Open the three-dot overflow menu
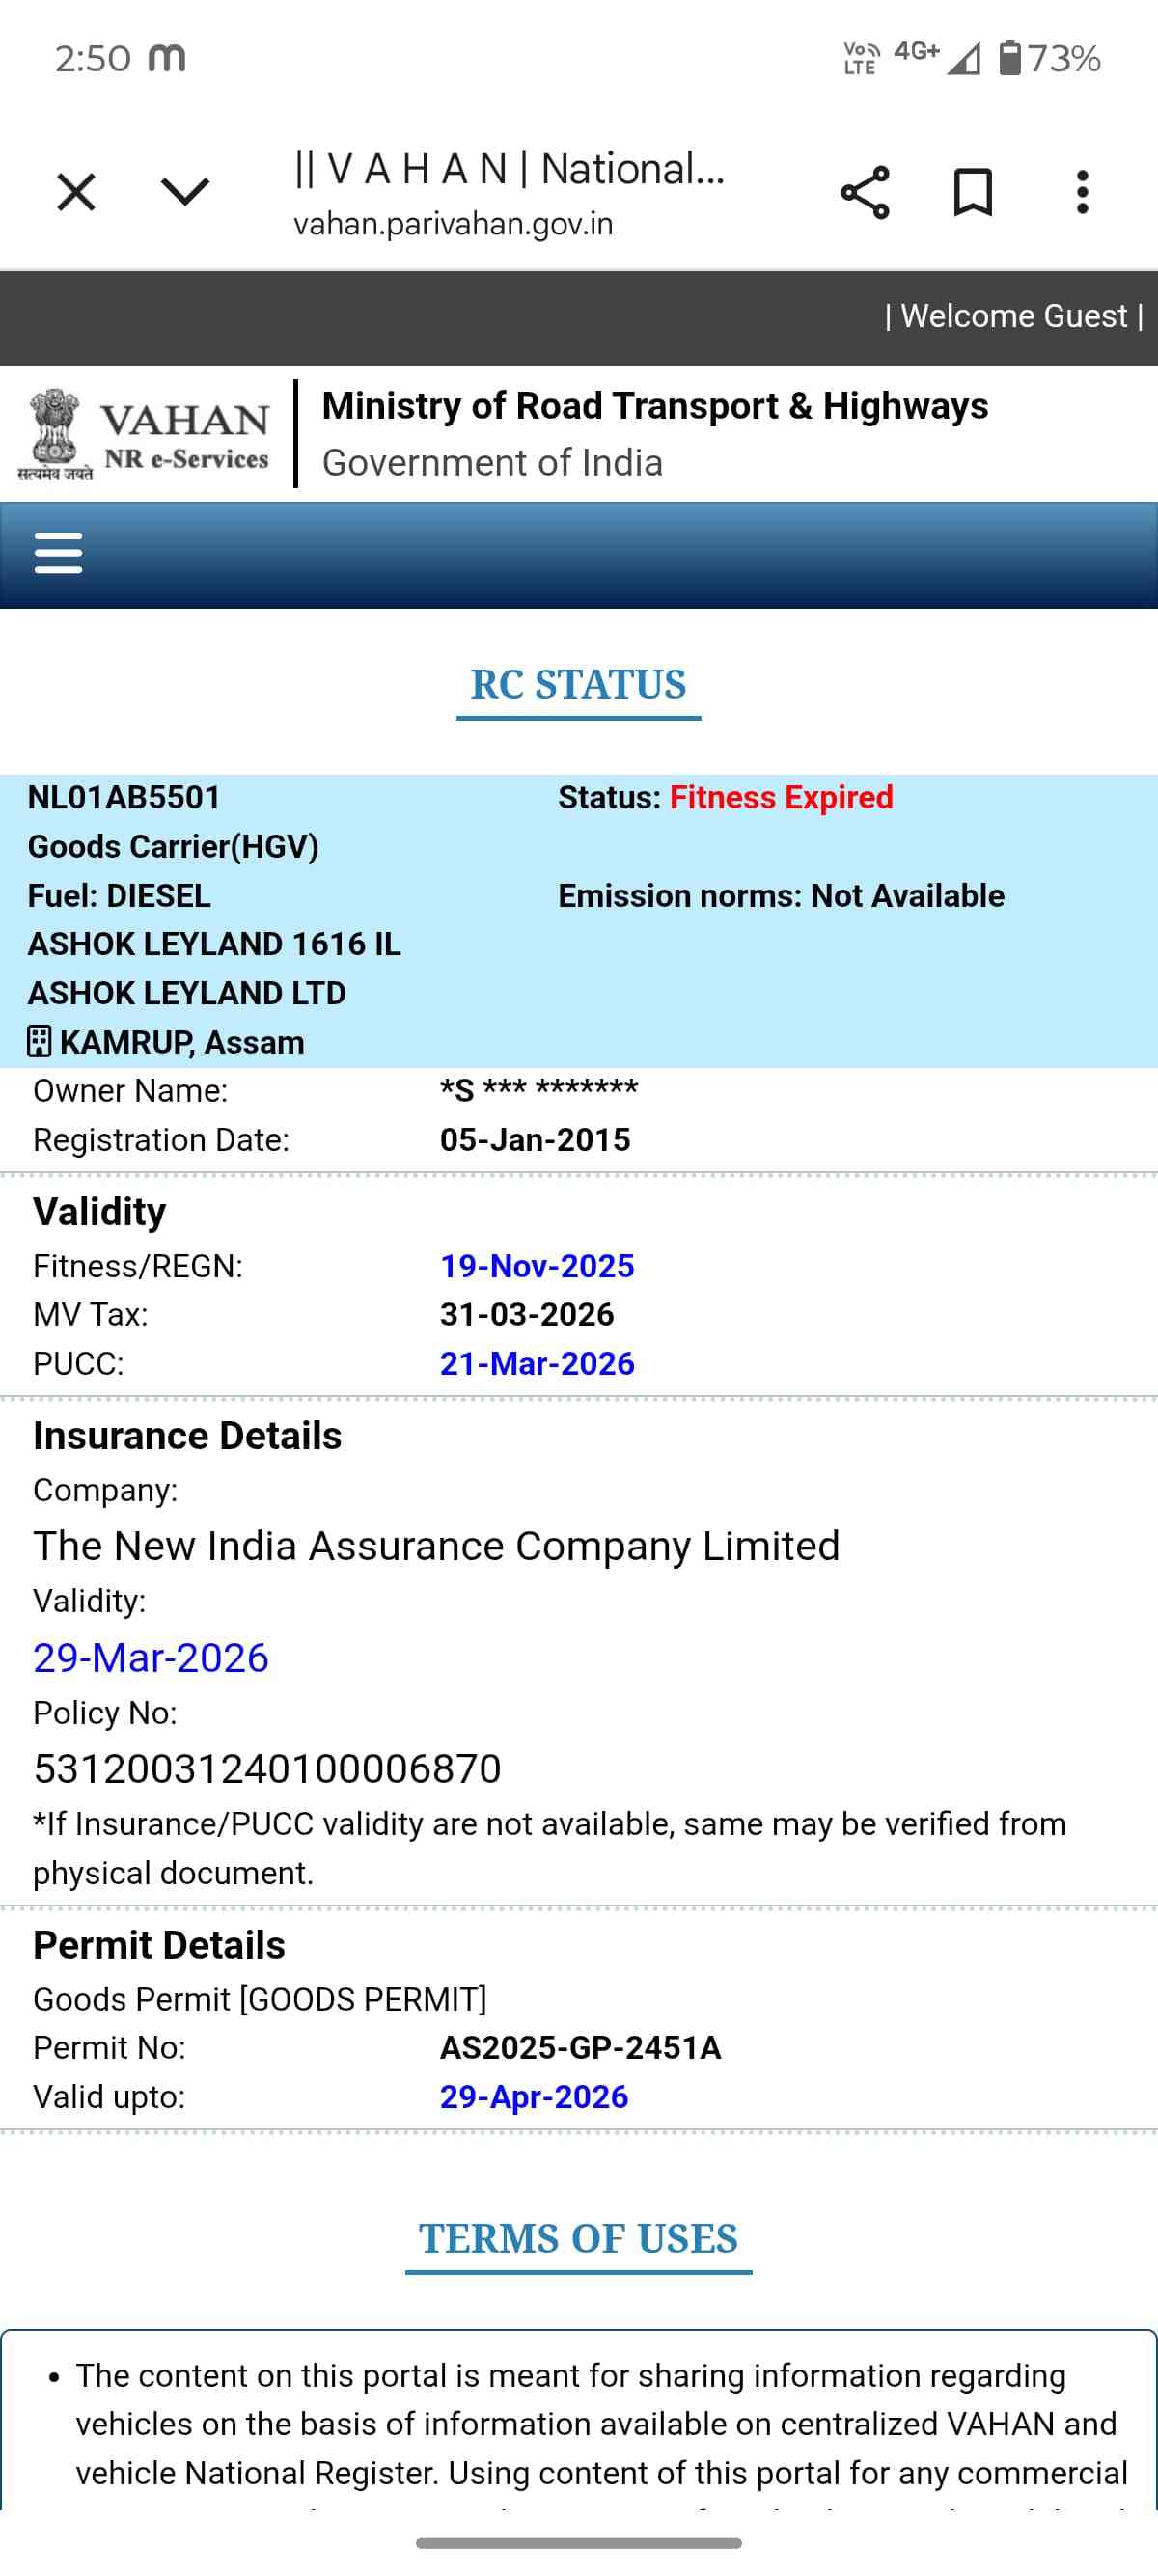Image resolution: width=1158 pixels, height=2576 pixels. tap(1082, 192)
